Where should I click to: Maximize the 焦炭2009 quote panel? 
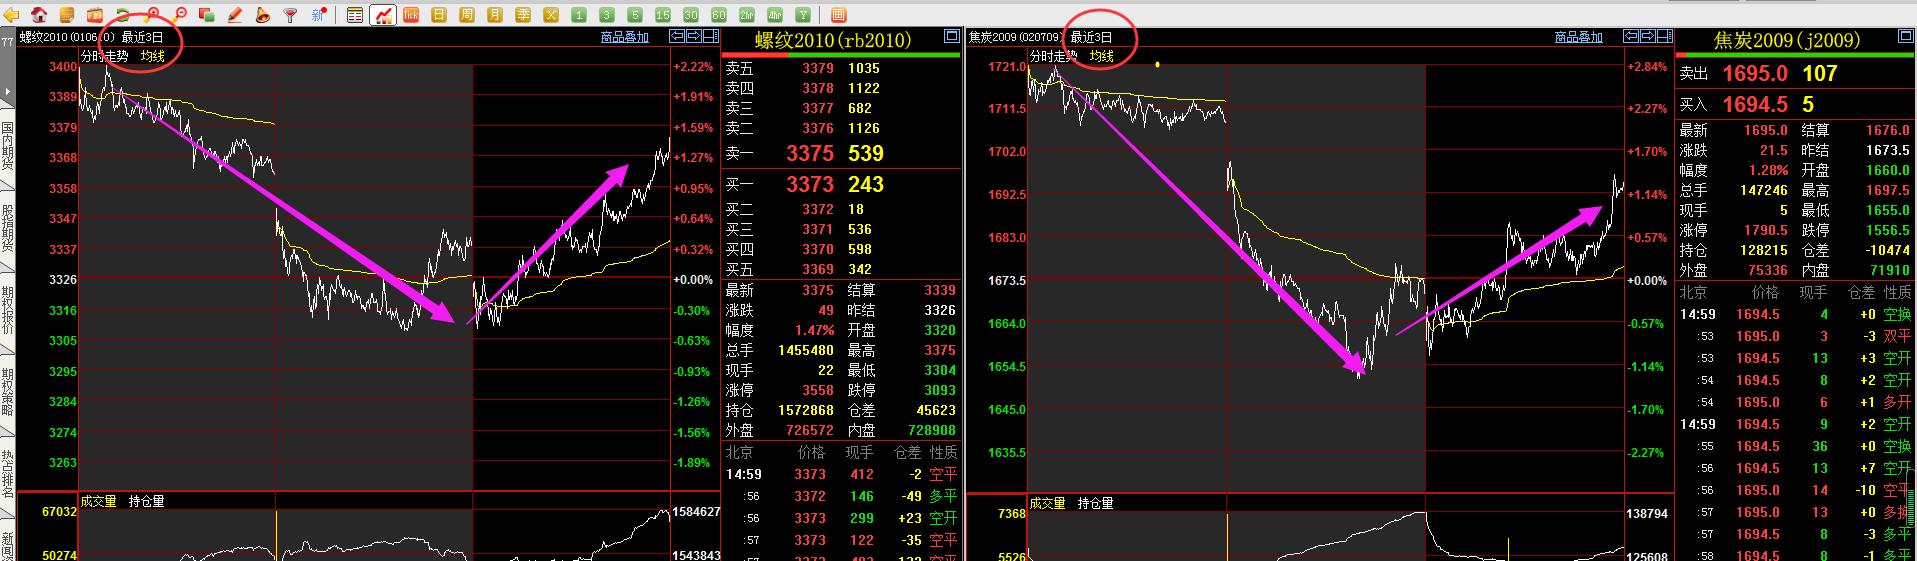click(x=1905, y=37)
